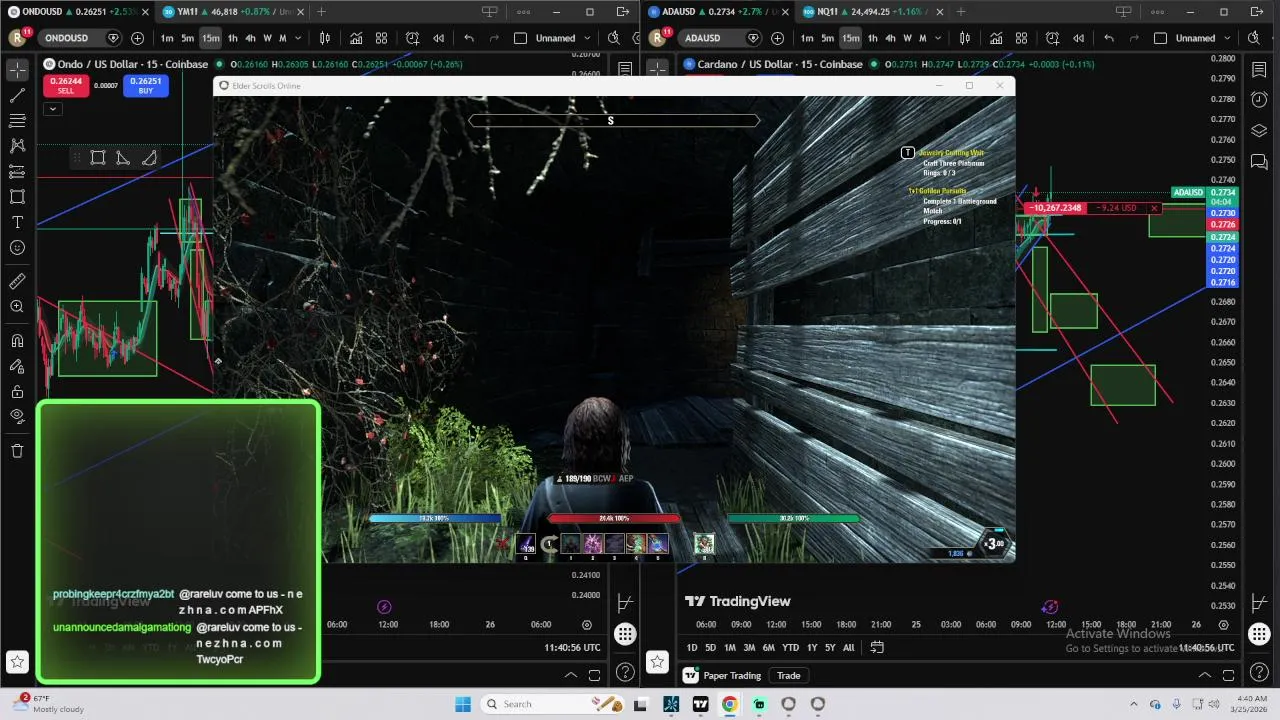Open Unnamed layout dropdown in ONDOUSD window
Screen dimensions: 1280x720
click(587, 38)
